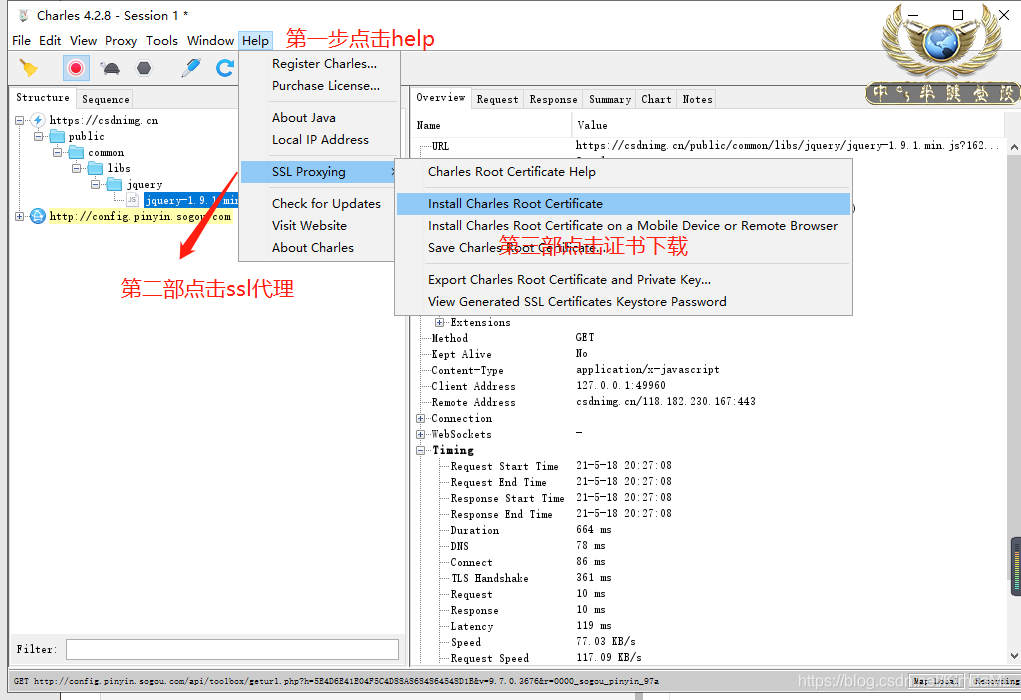Viewport: 1021px width, 700px height.
Task: Switch to the Notes tab
Action: (x=697, y=99)
